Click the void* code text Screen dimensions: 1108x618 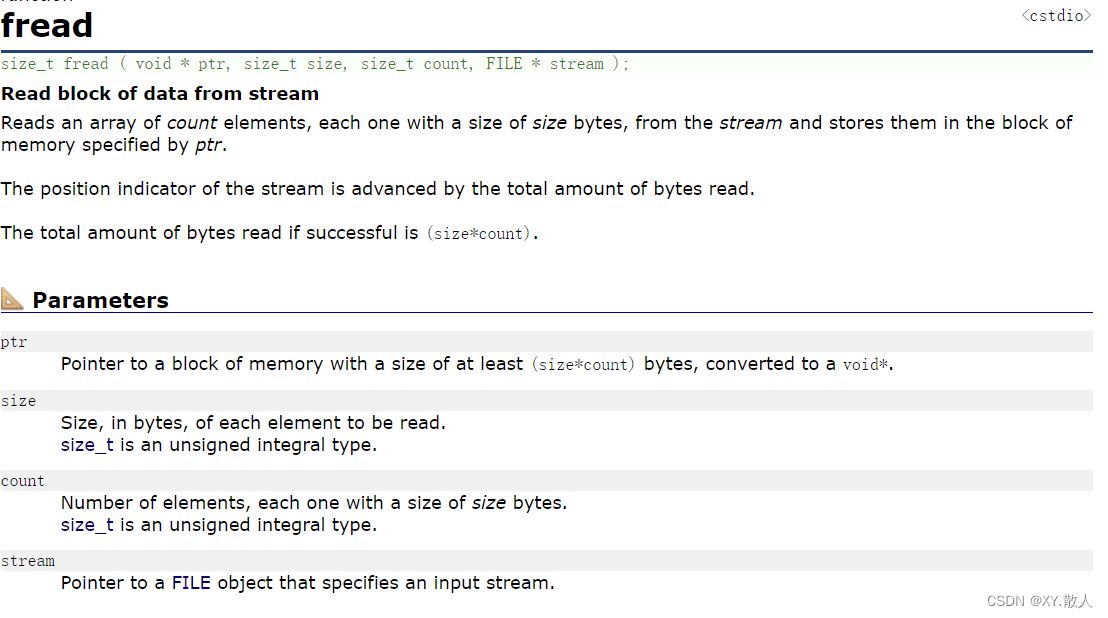[865, 364]
